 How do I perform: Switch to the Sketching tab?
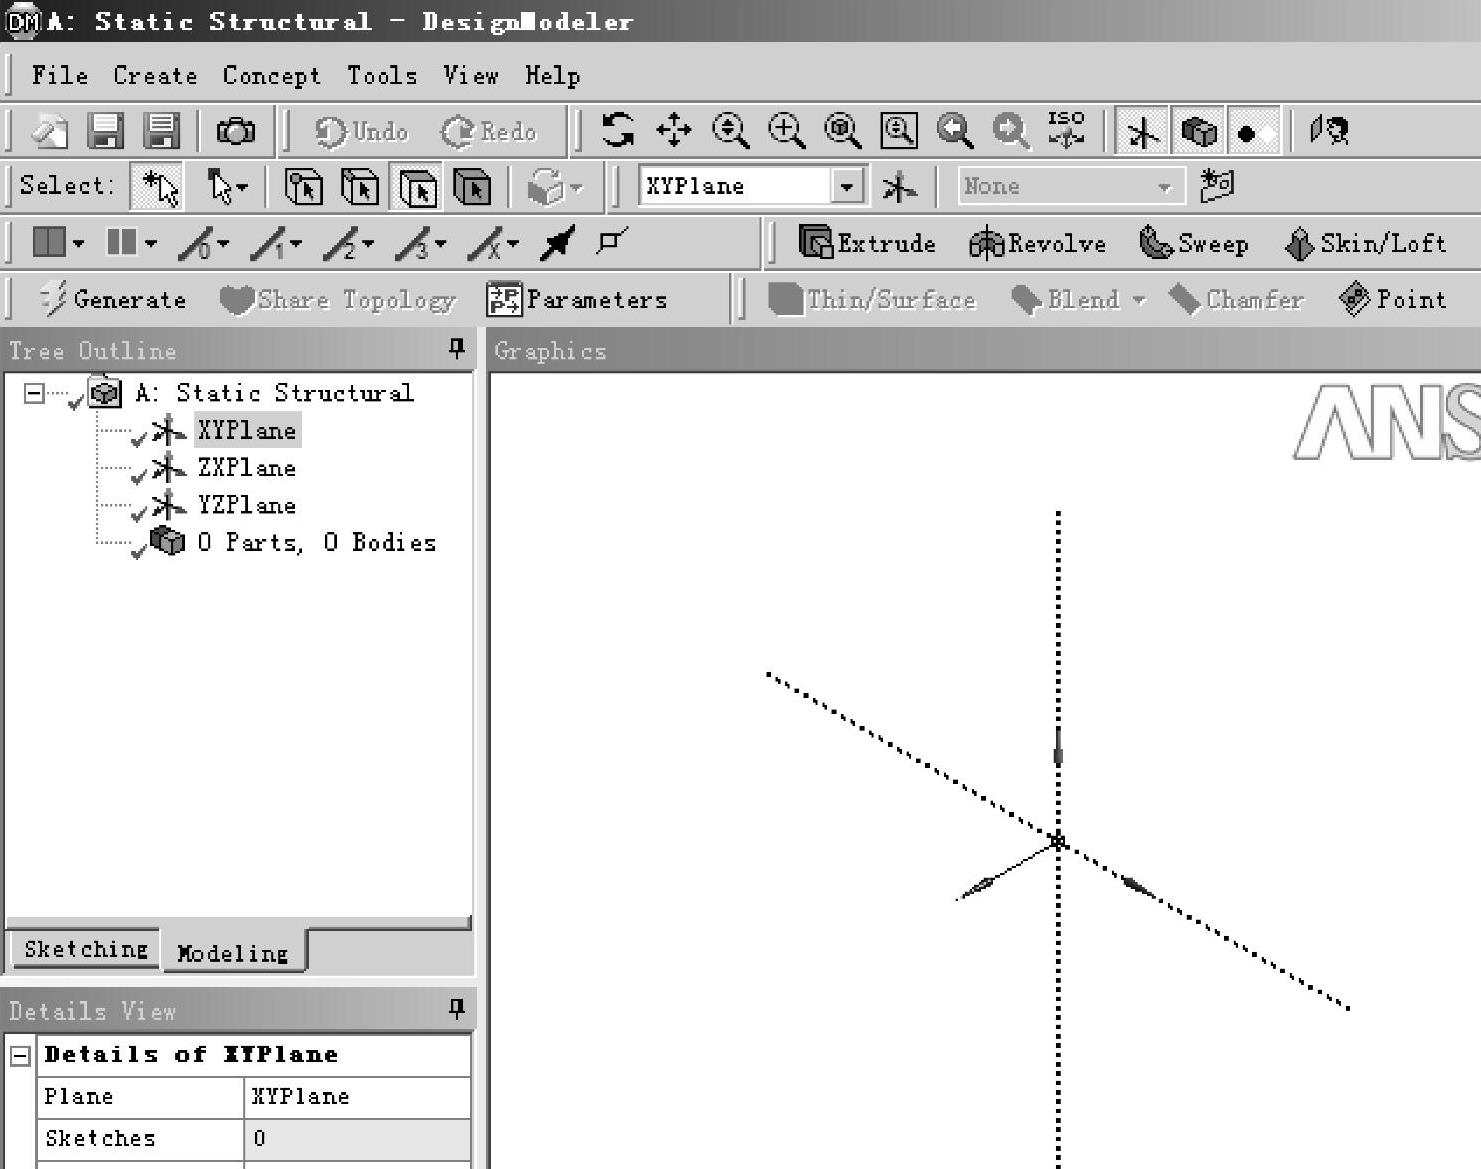(86, 949)
